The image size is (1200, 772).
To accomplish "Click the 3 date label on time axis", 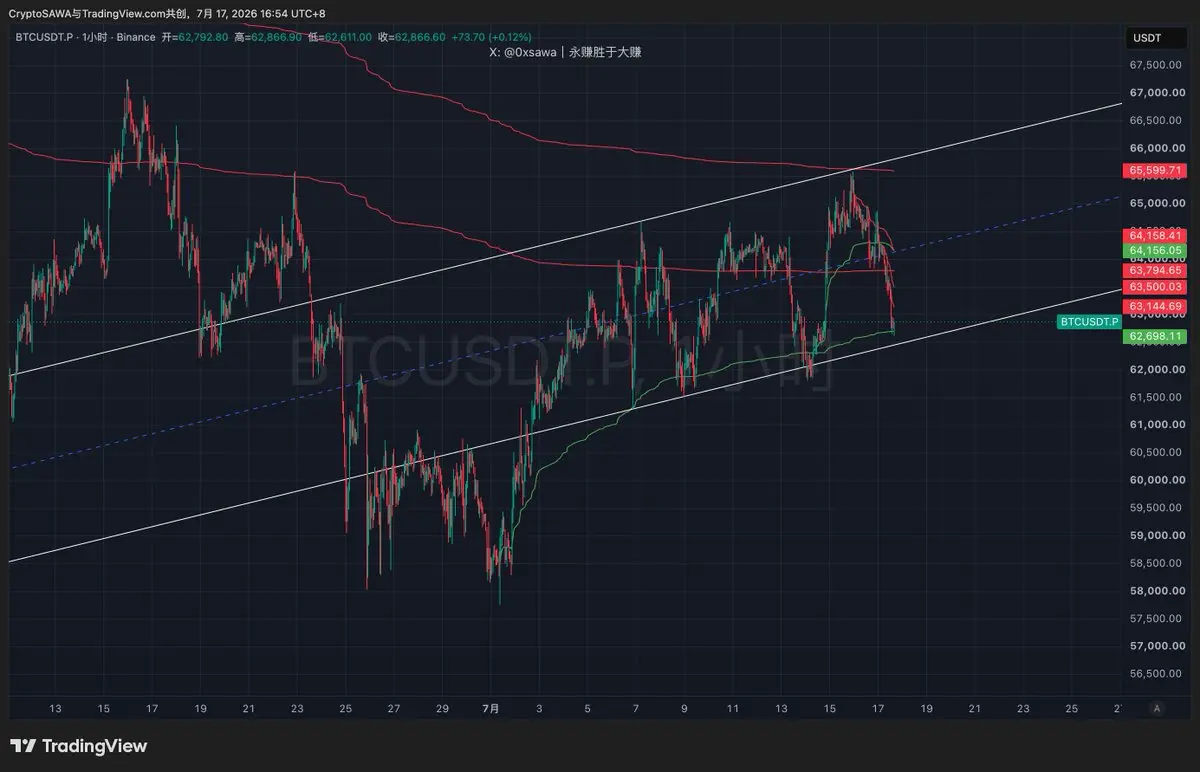I will coord(539,709).
